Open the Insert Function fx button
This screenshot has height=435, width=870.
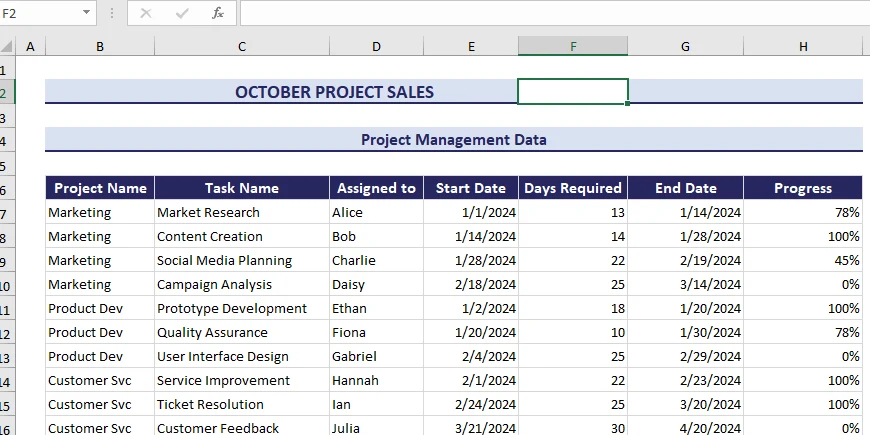pyautogui.click(x=218, y=13)
